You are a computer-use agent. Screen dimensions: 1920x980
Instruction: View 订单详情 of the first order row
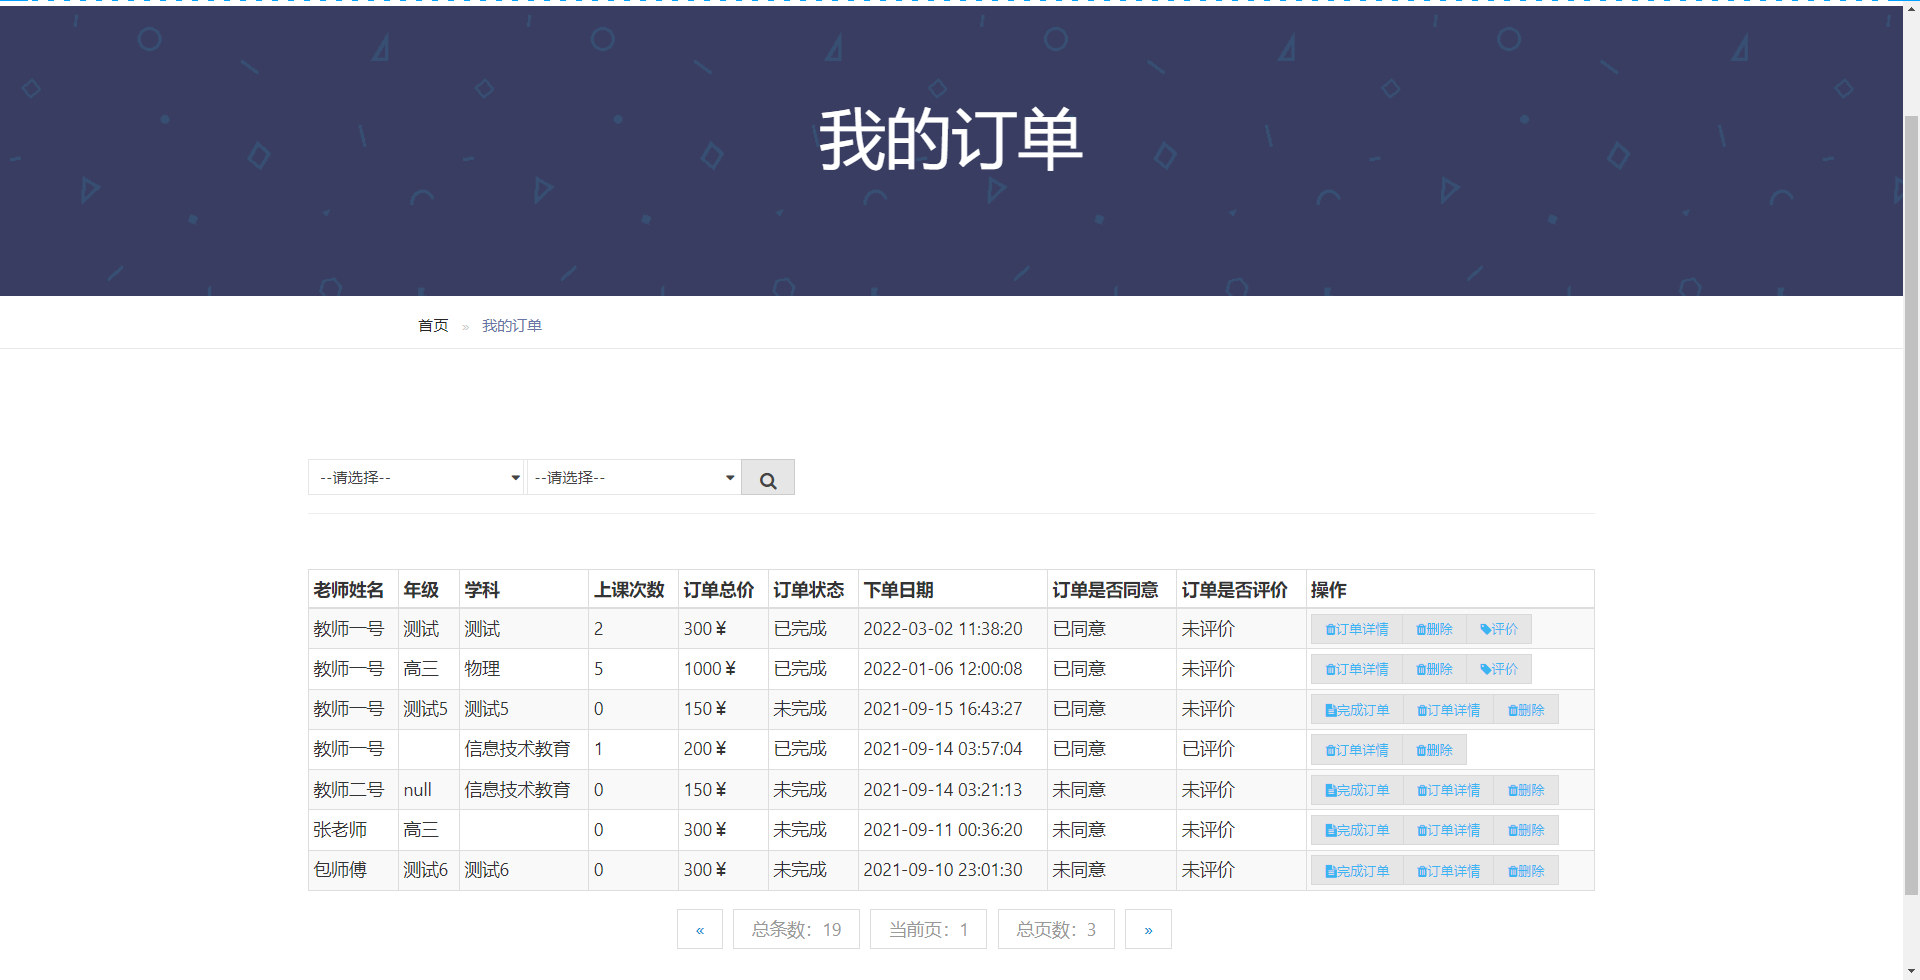click(1355, 628)
